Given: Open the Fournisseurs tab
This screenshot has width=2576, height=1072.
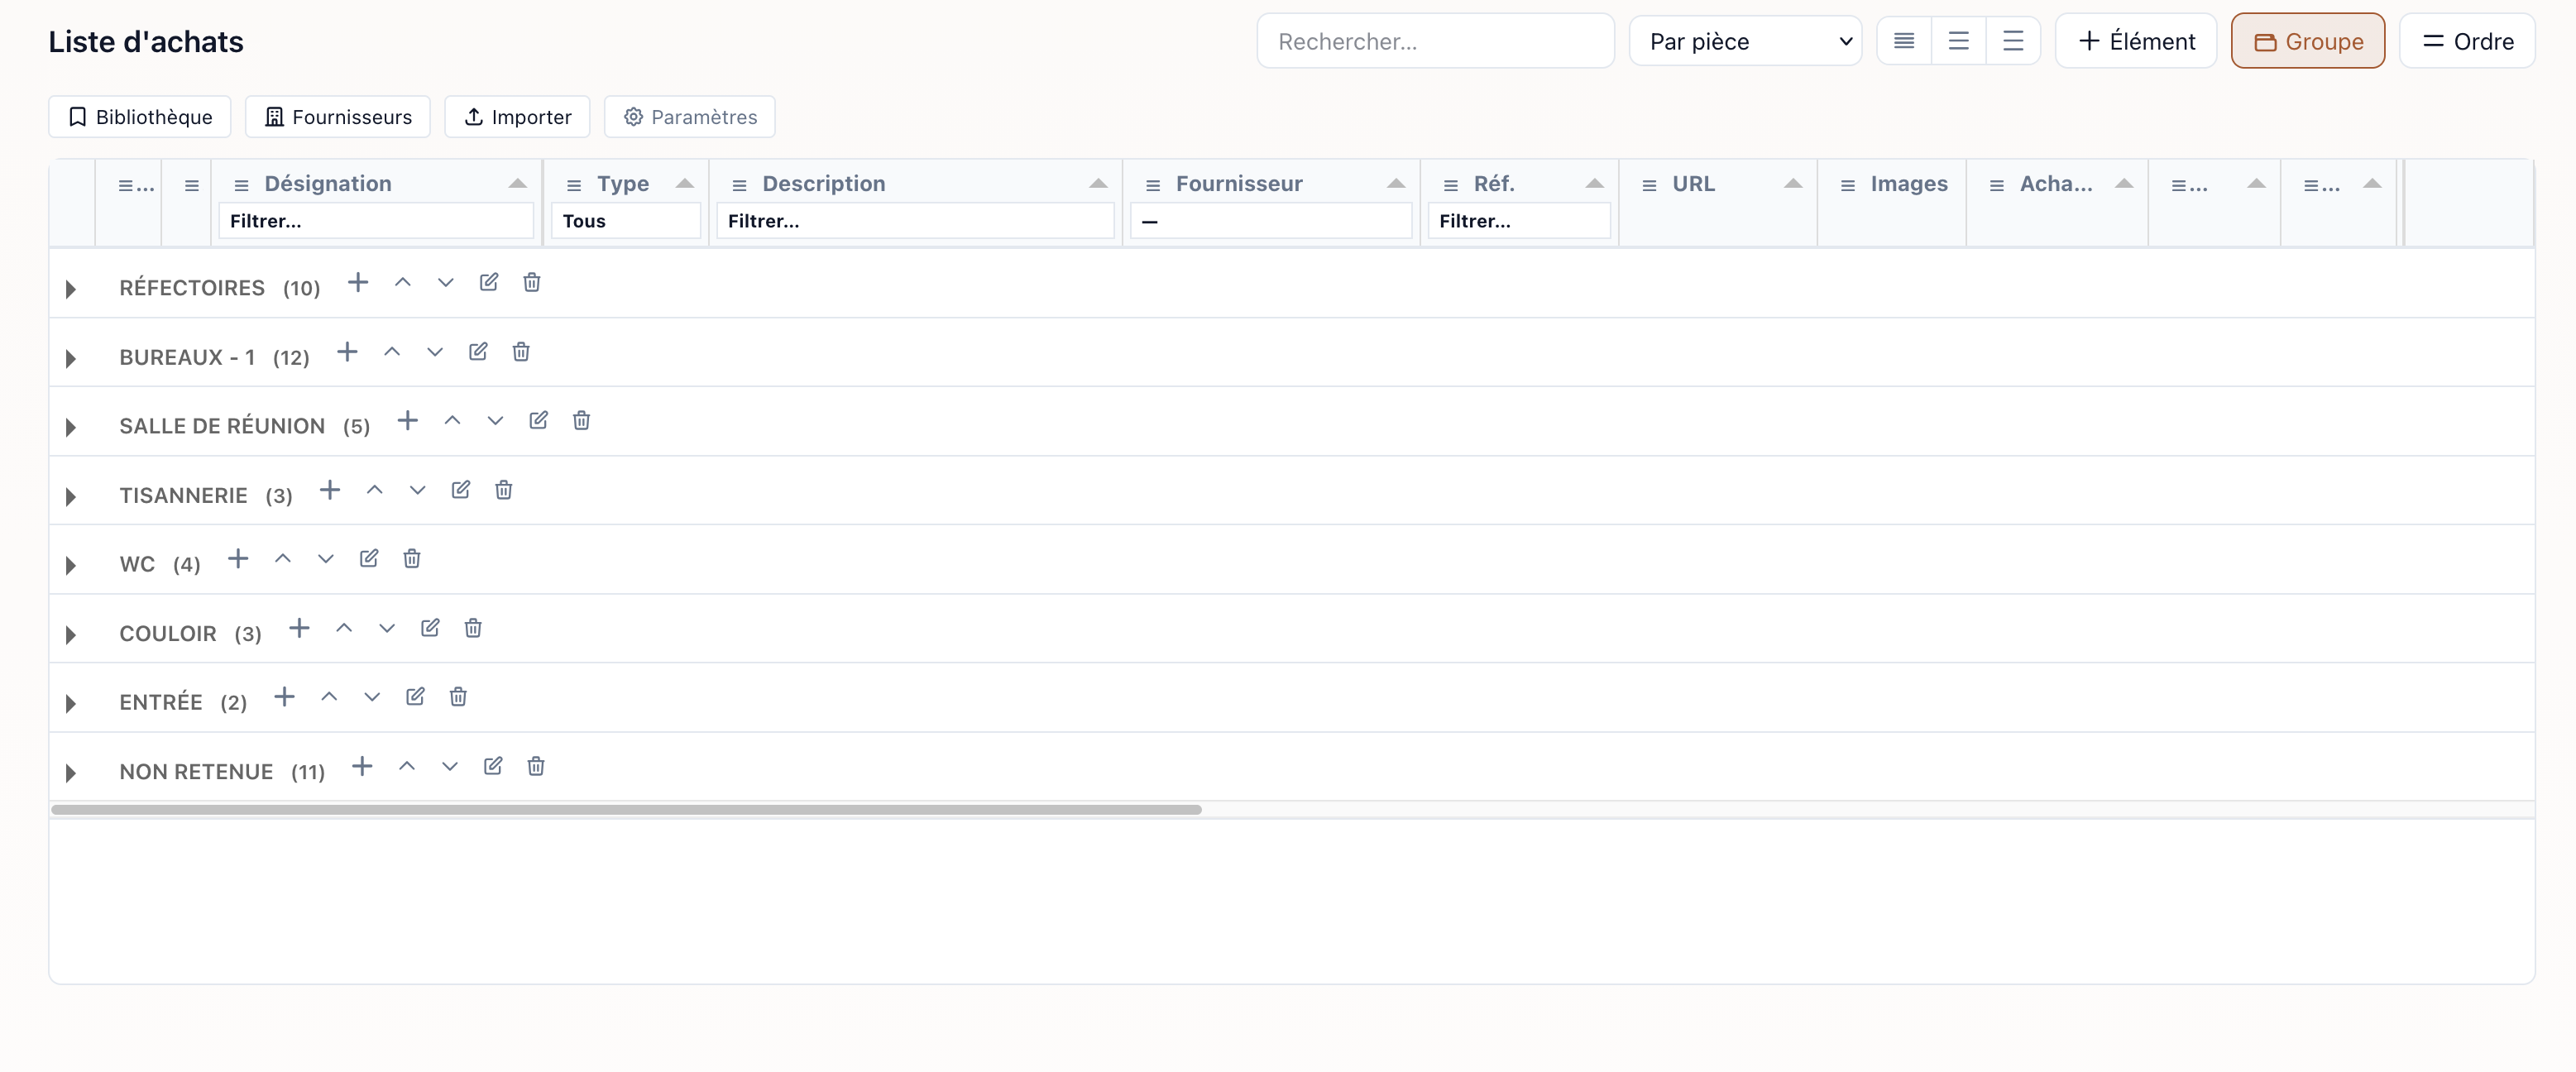Looking at the screenshot, I should 338,117.
